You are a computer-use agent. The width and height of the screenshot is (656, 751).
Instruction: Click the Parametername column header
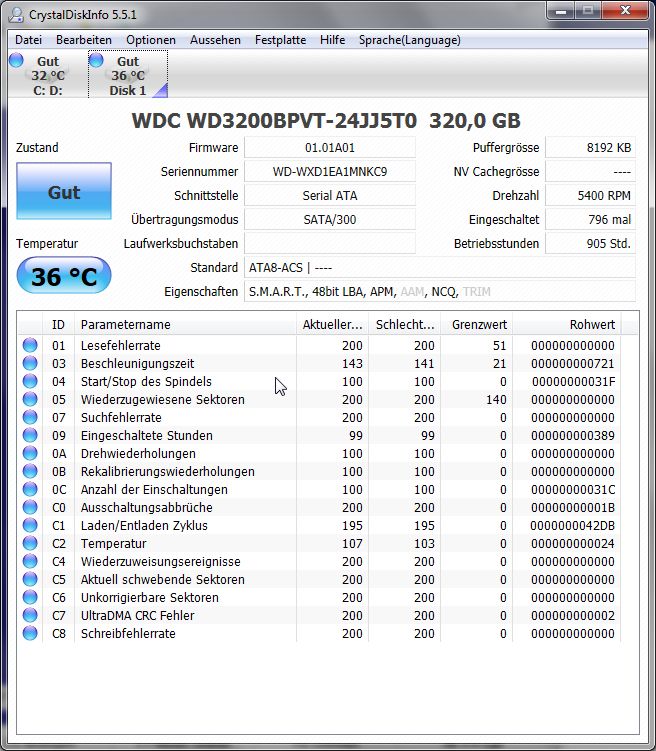(185, 324)
